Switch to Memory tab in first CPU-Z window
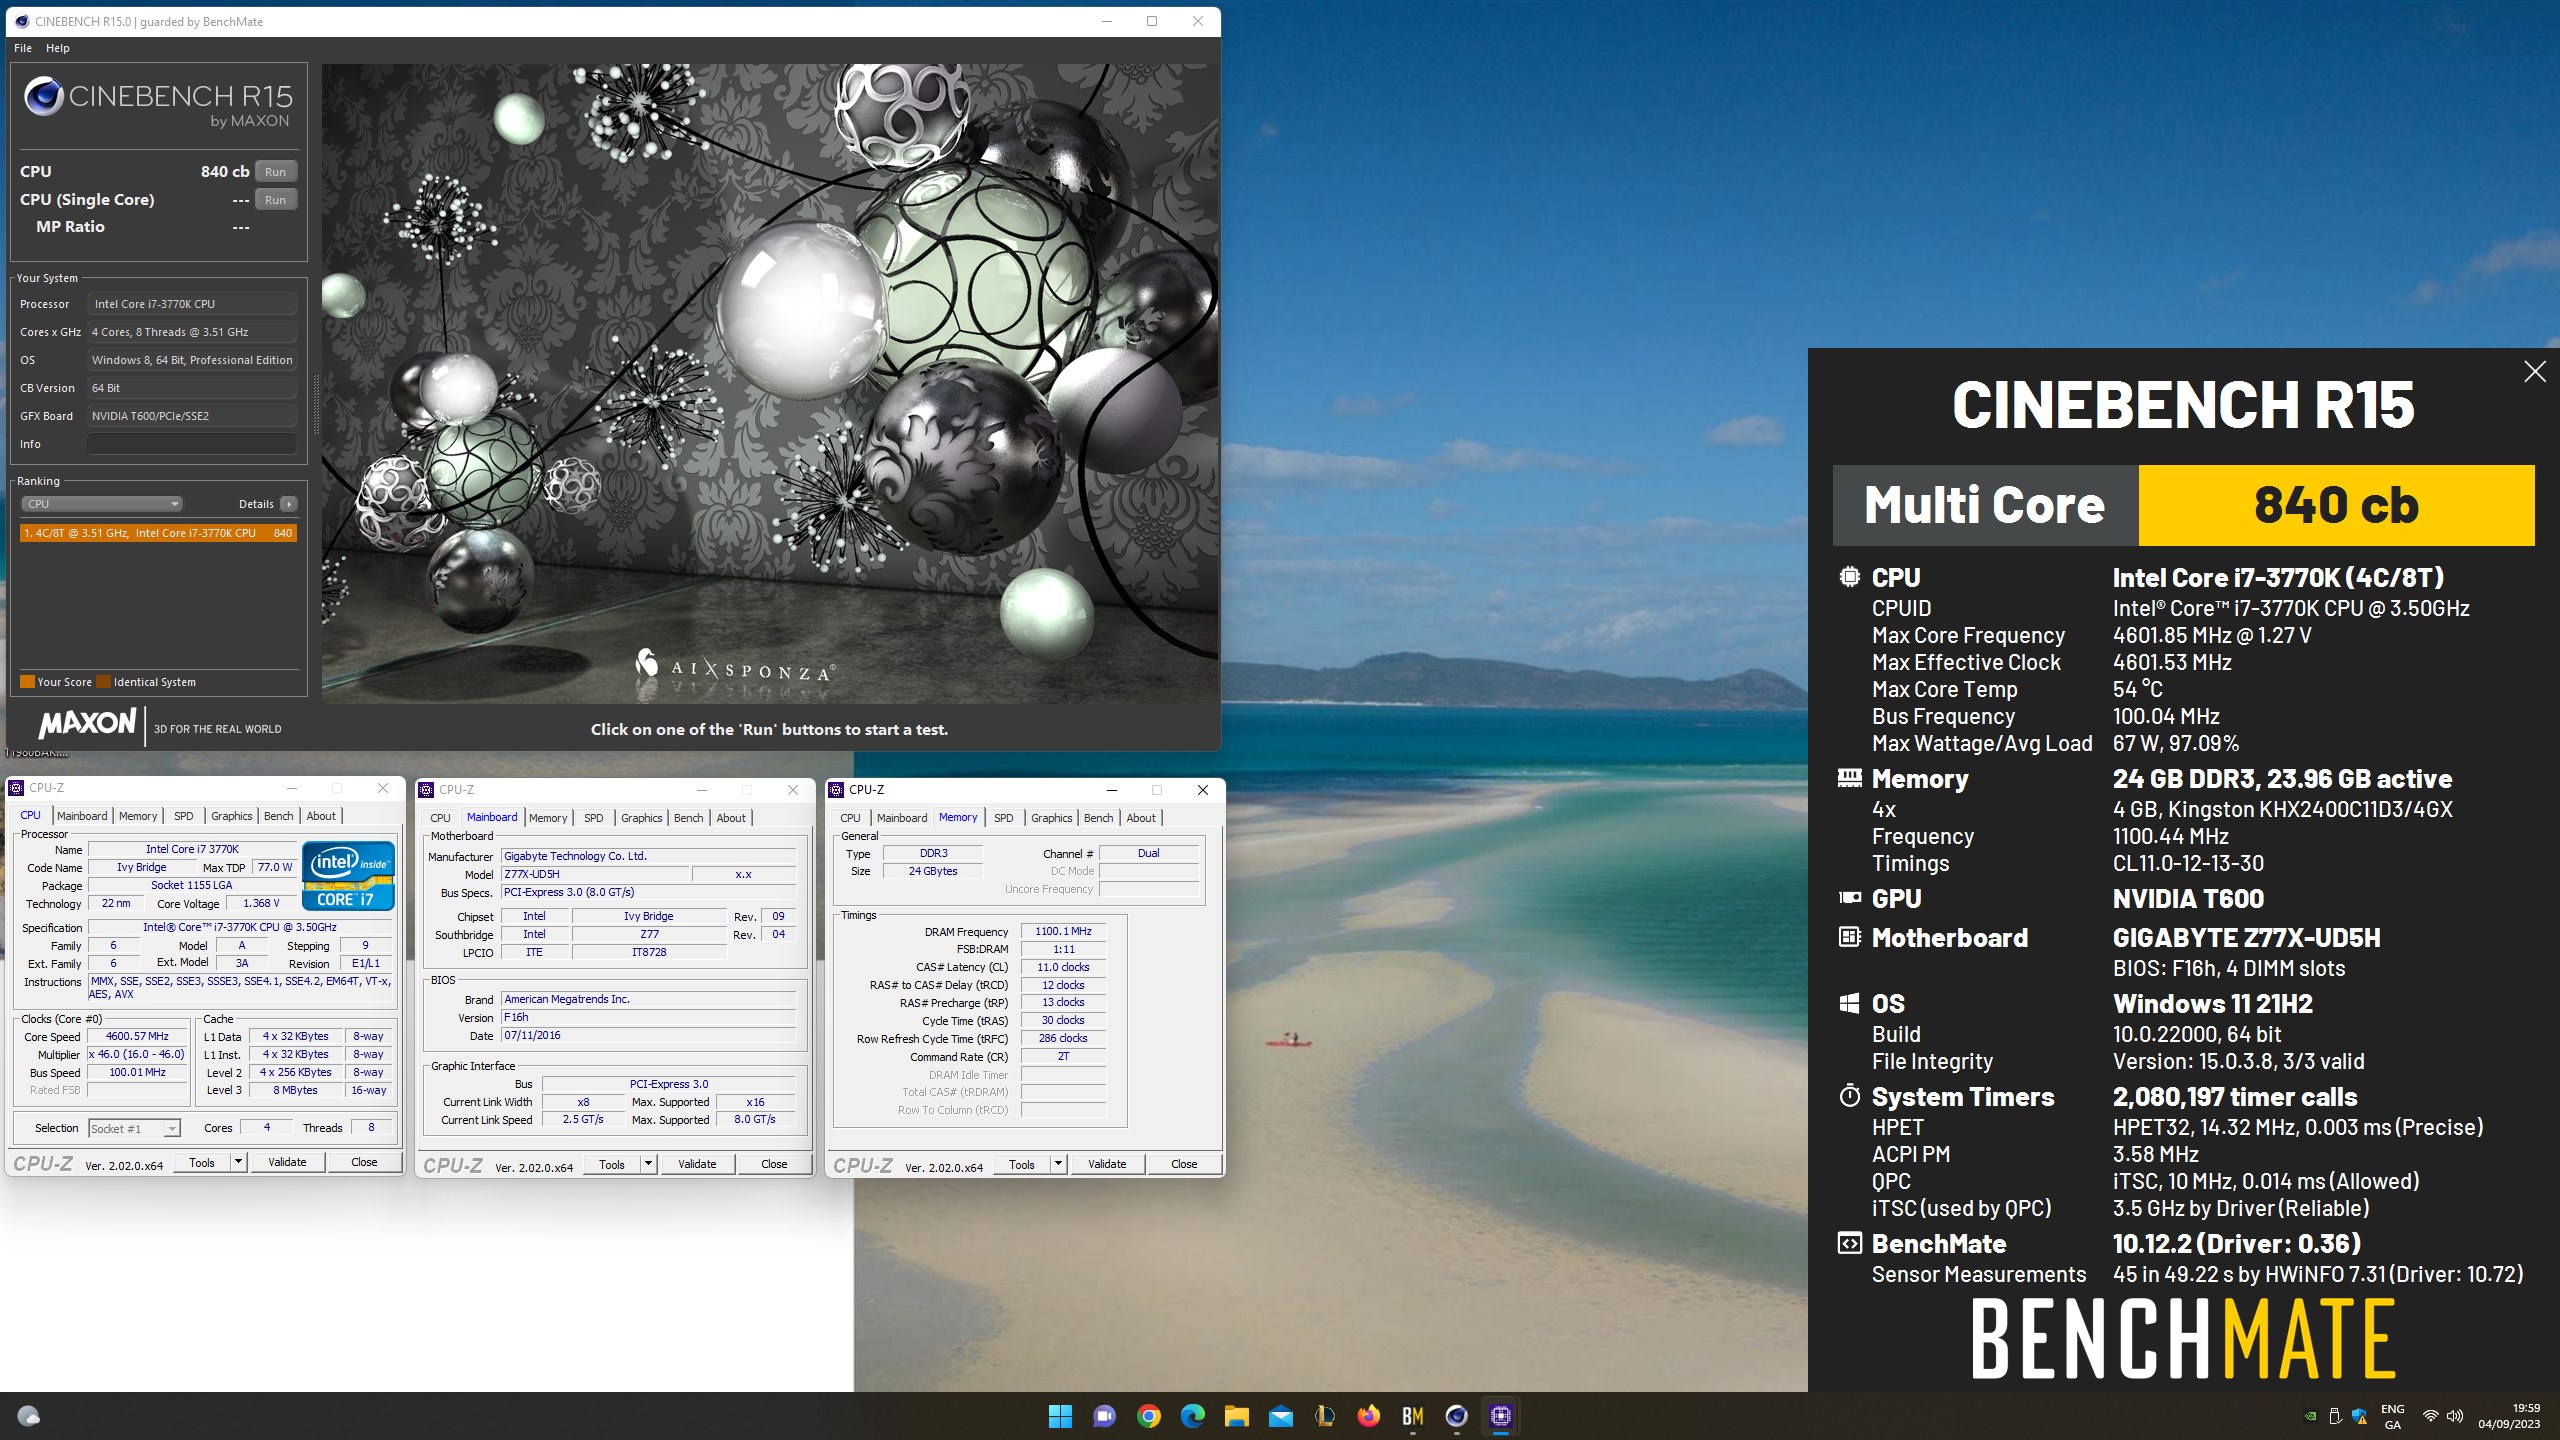Viewport: 2560px width, 1440px height. tap(138, 816)
